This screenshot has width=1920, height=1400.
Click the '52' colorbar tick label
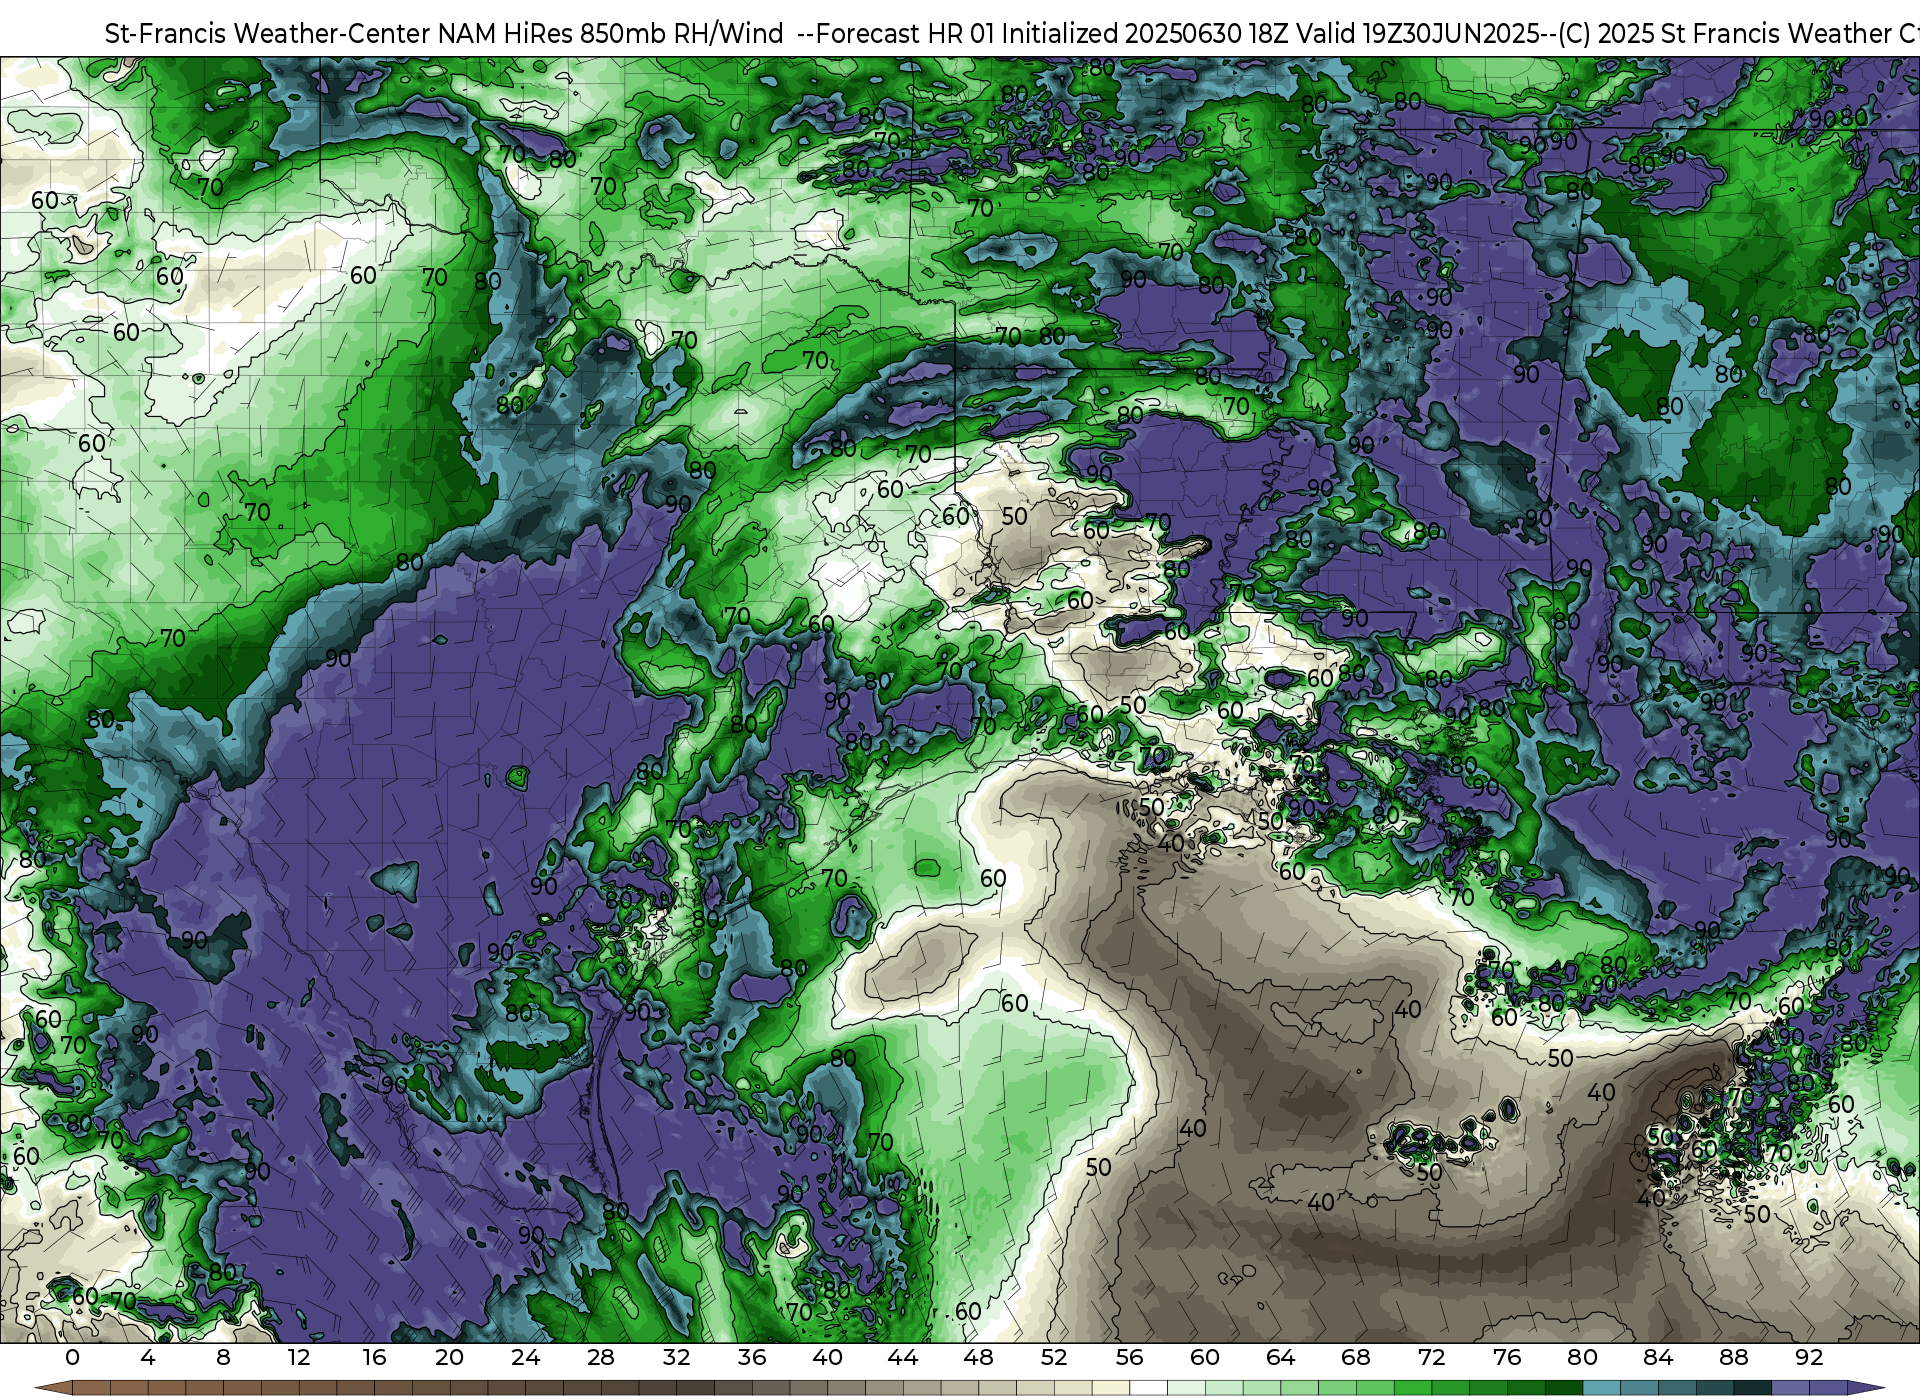click(x=1054, y=1358)
